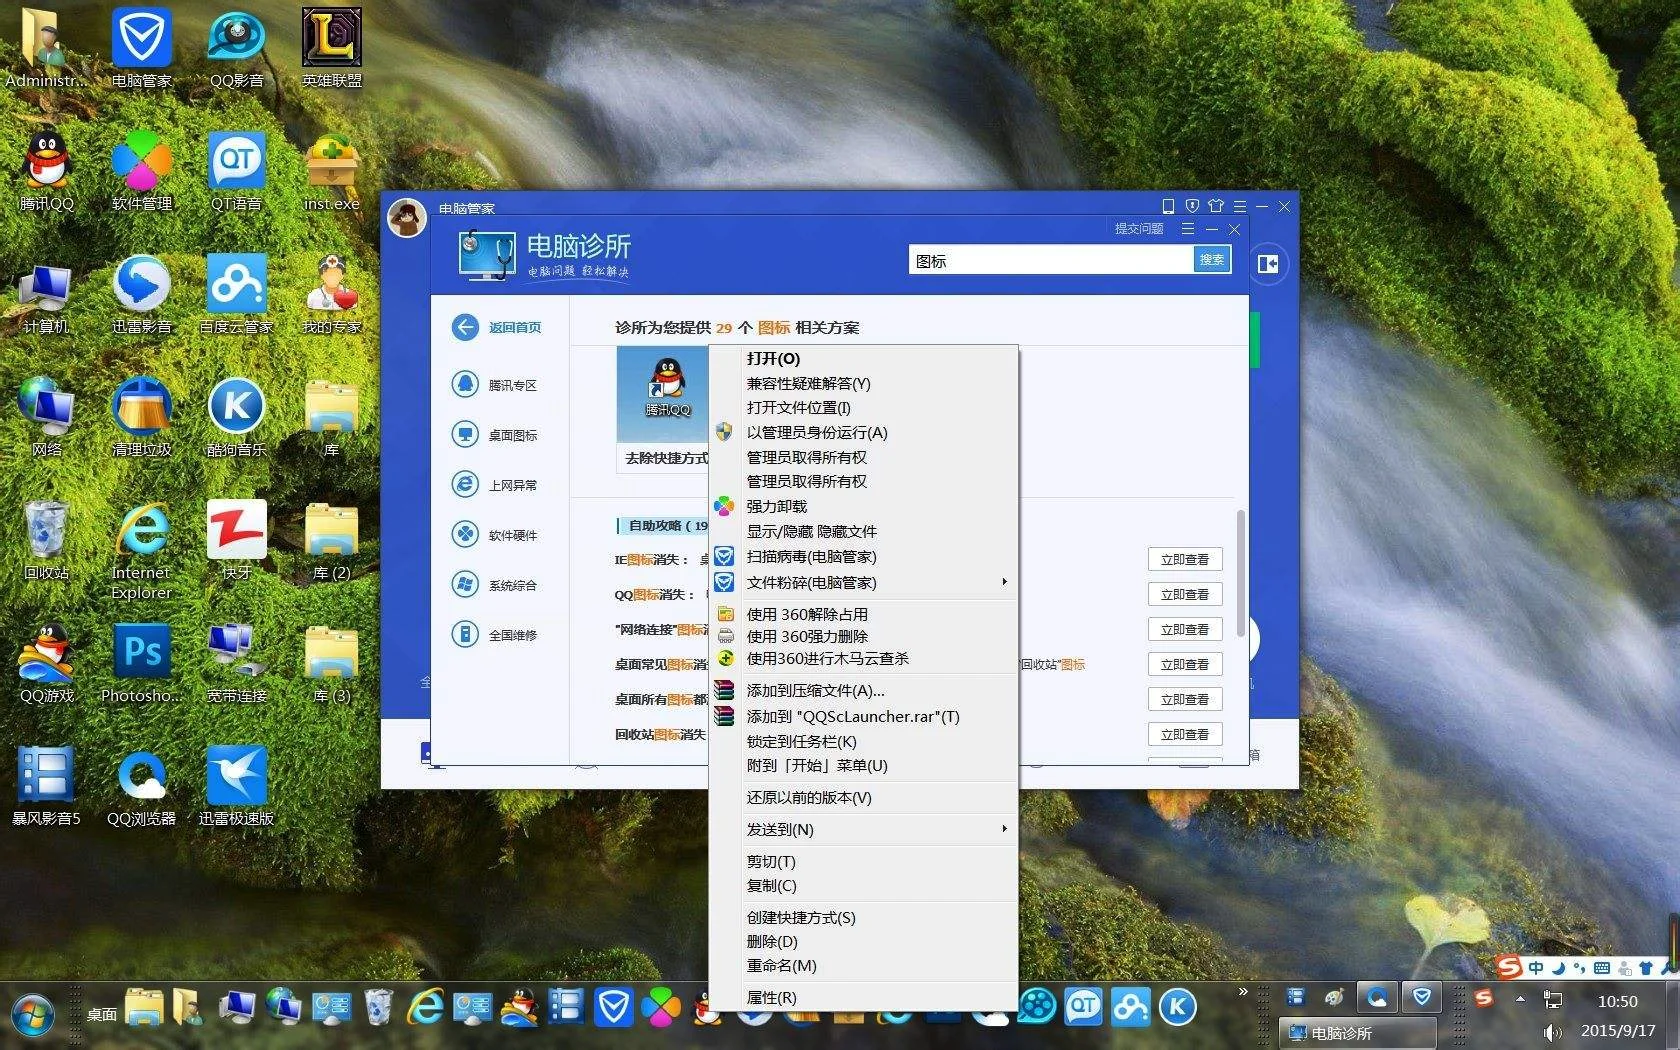Open the 酷狗音乐 desktop icon
Screen dimensions: 1680x1050
pyautogui.click(x=236, y=416)
